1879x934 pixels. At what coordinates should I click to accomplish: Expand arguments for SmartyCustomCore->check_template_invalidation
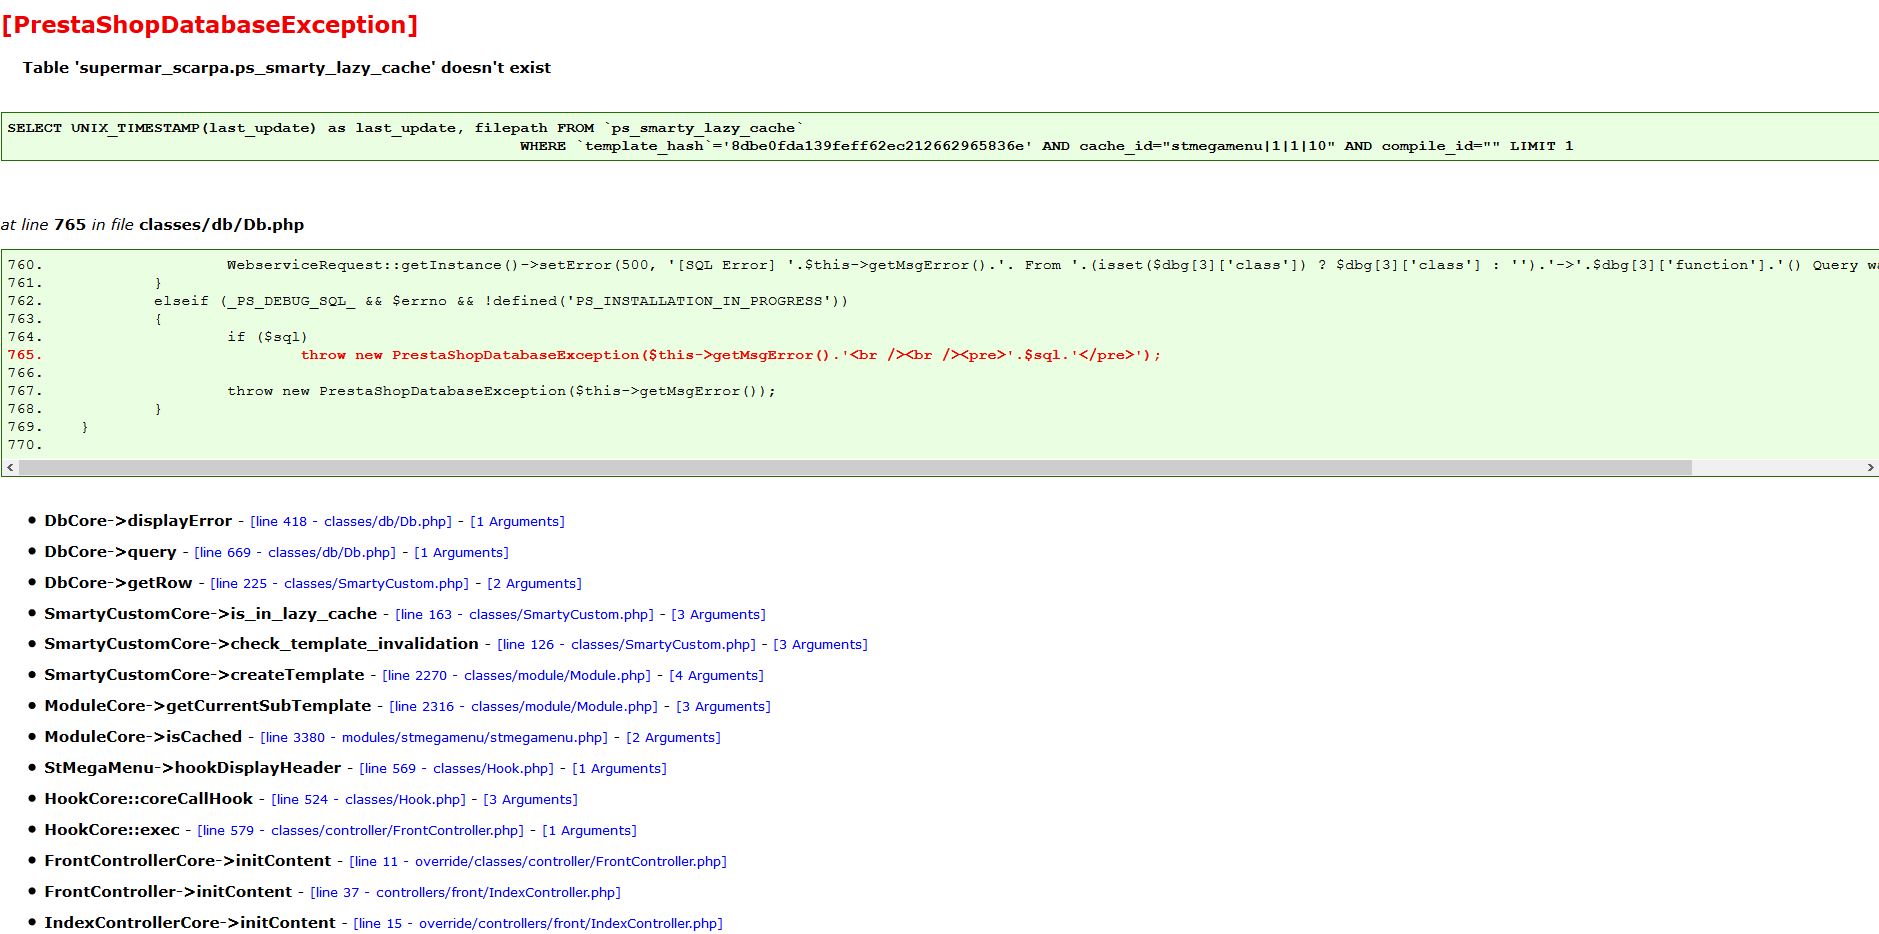820,645
